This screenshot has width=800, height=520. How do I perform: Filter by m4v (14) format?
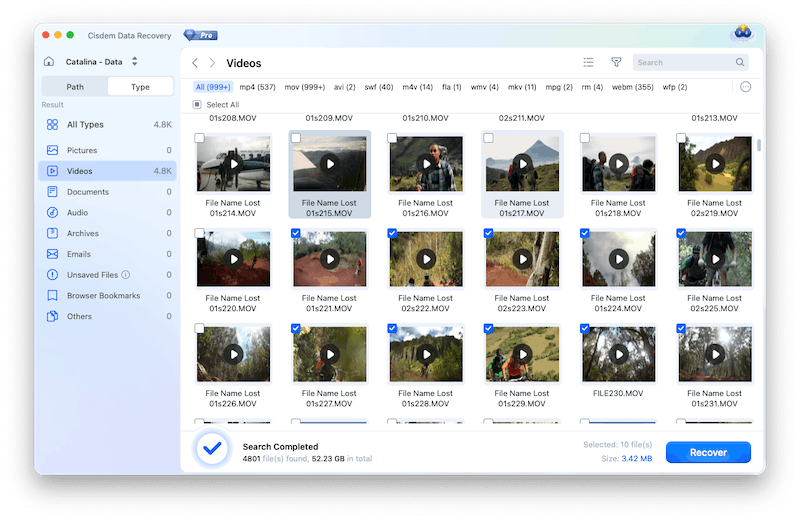pyautogui.click(x=417, y=87)
